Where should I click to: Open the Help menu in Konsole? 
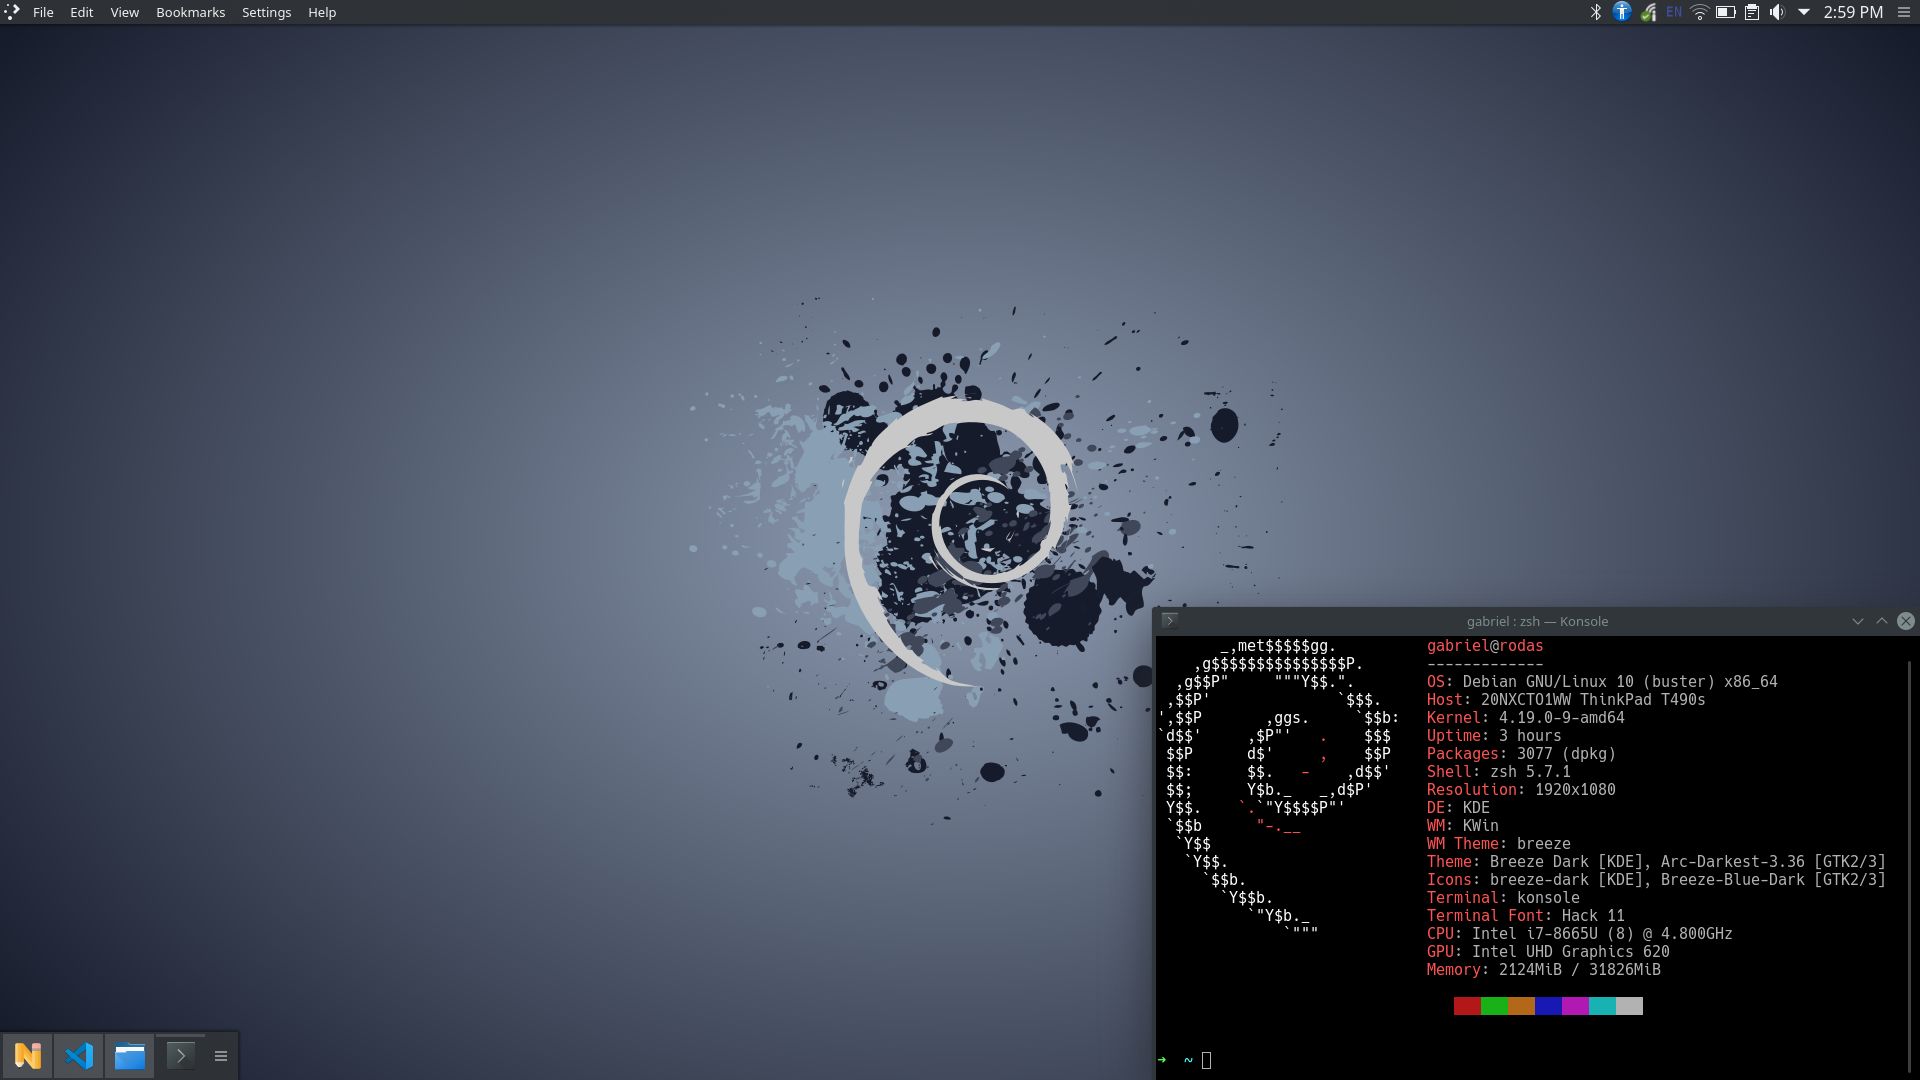321,12
